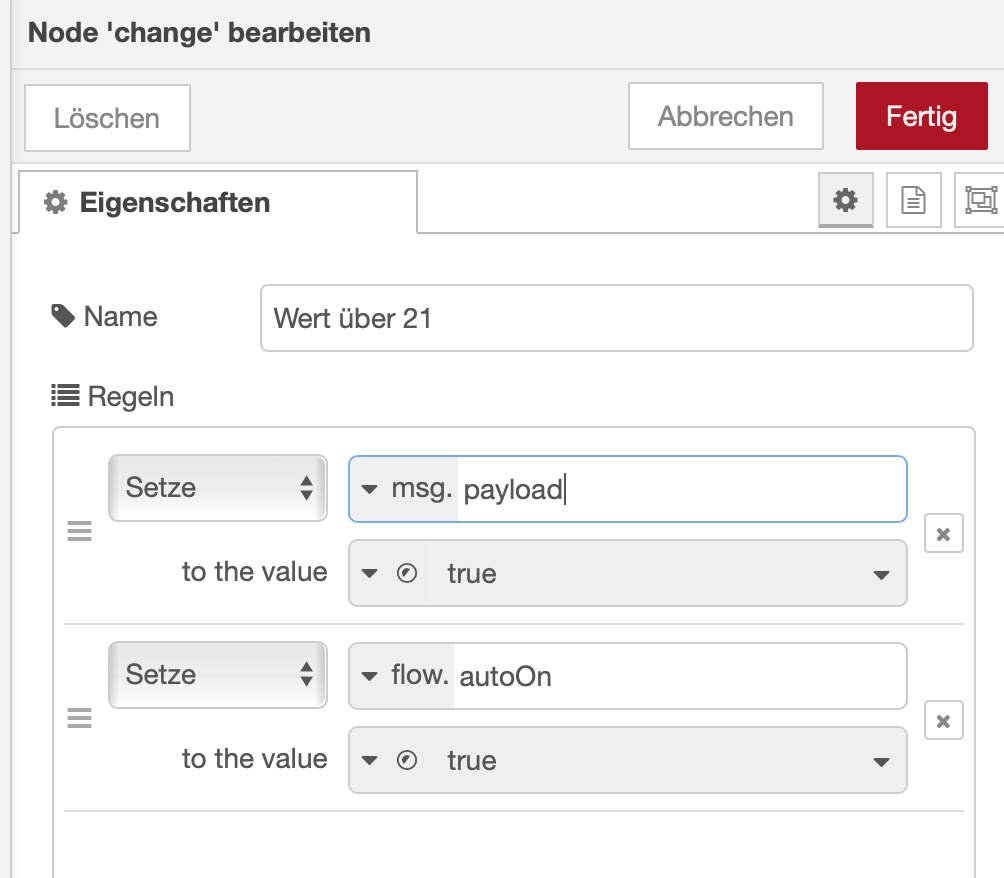Open the flow. type selector for autoOn
The width and height of the screenshot is (1004, 878).
click(x=402, y=676)
